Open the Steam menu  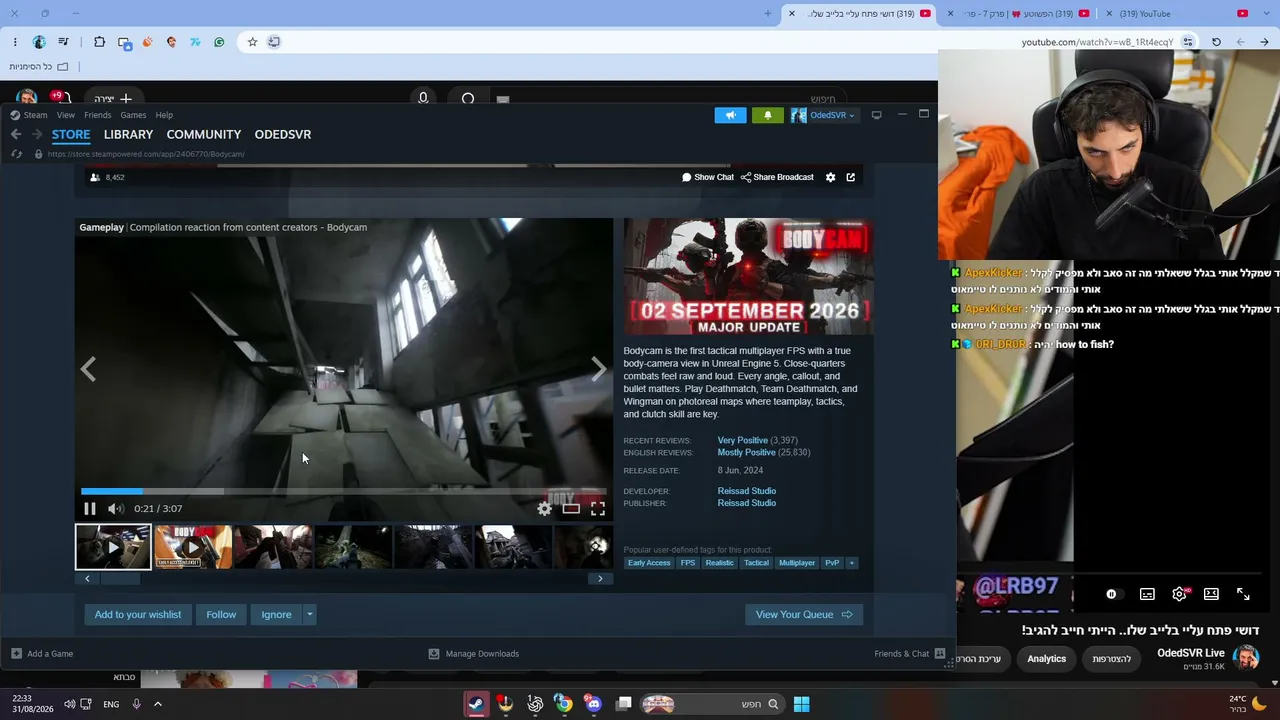point(35,115)
